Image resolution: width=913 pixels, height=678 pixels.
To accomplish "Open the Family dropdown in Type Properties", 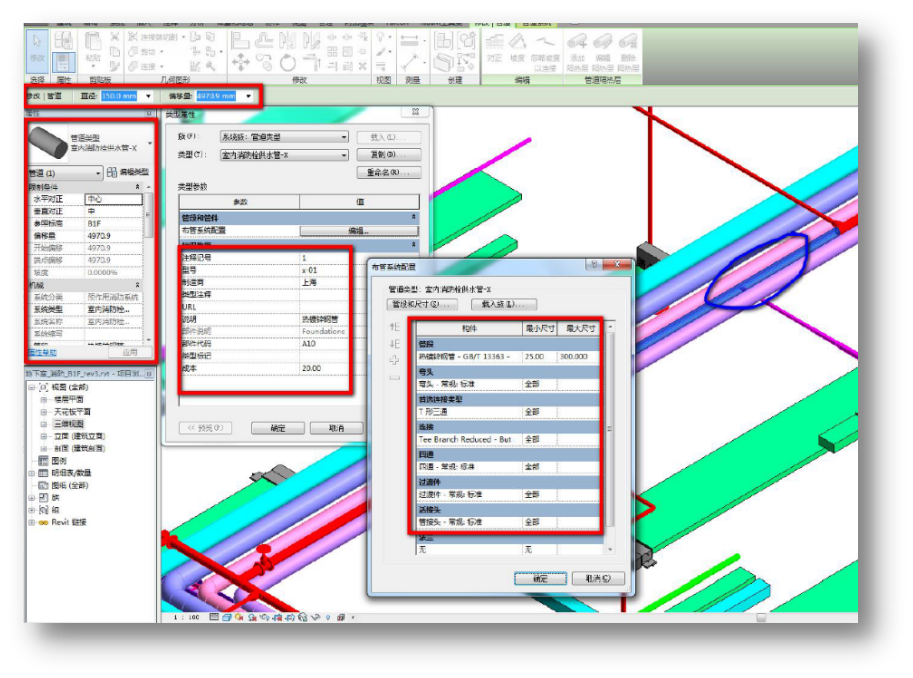I will pos(343,137).
